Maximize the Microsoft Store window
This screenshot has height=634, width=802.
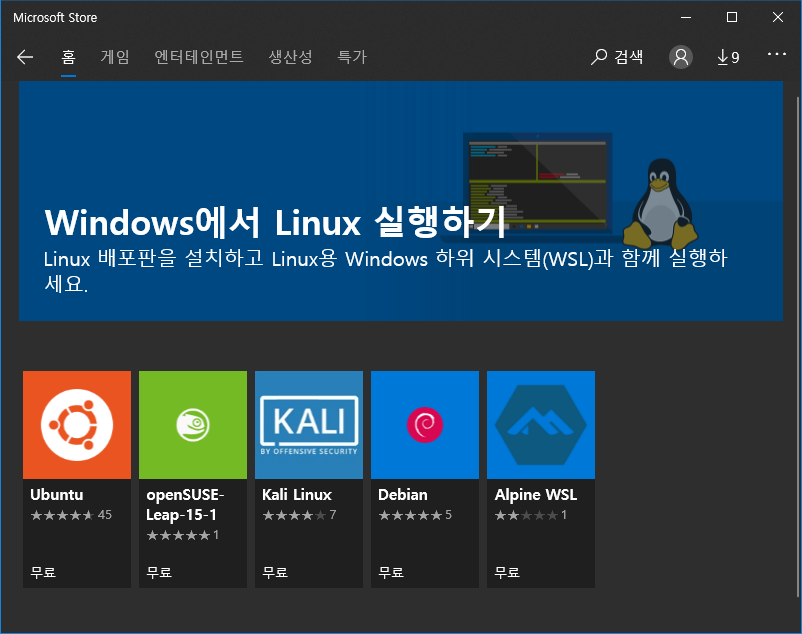(x=732, y=17)
